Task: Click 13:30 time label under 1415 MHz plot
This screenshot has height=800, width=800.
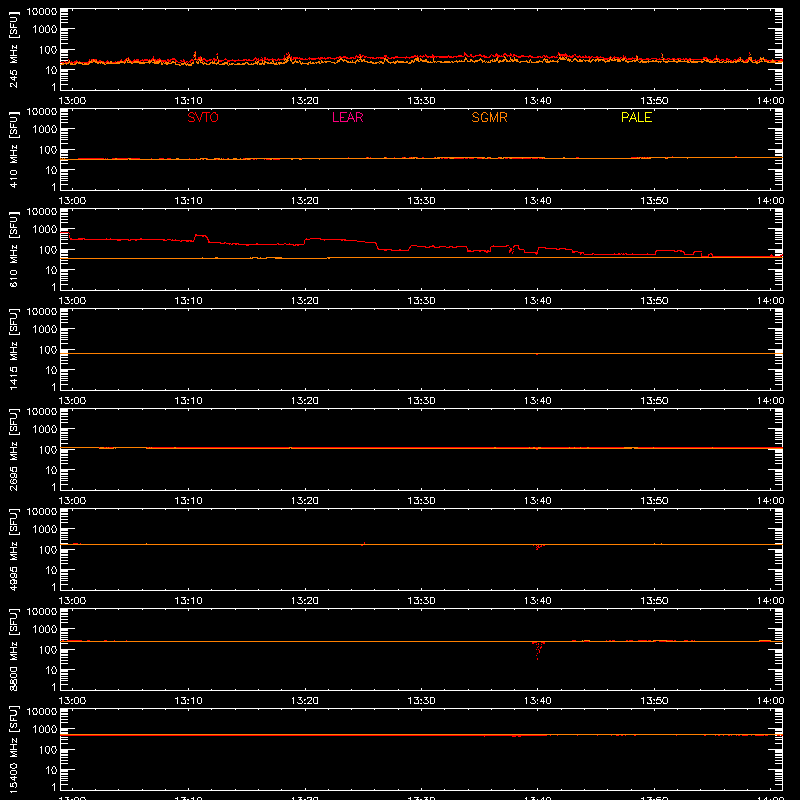Action: 421,401
